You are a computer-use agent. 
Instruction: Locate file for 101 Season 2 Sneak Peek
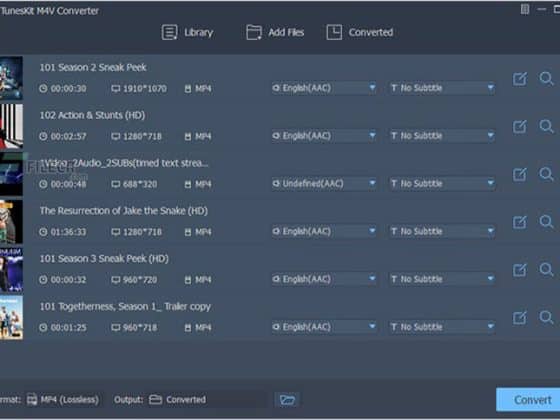(546, 79)
